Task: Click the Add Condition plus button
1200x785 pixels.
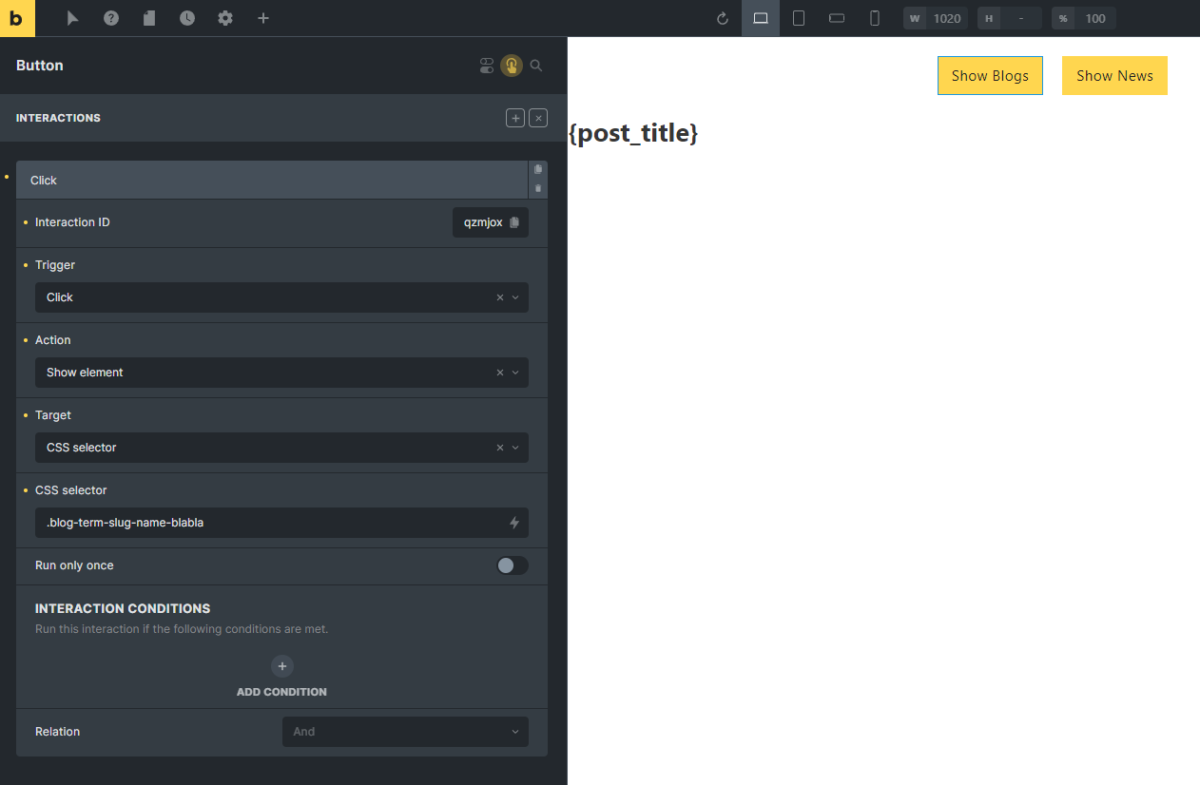Action: click(x=282, y=666)
